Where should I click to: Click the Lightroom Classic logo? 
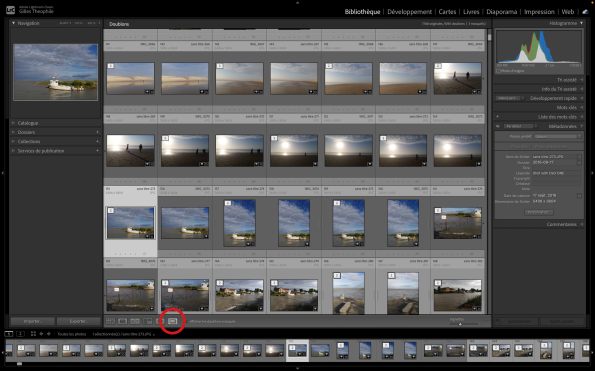tap(10, 10)
